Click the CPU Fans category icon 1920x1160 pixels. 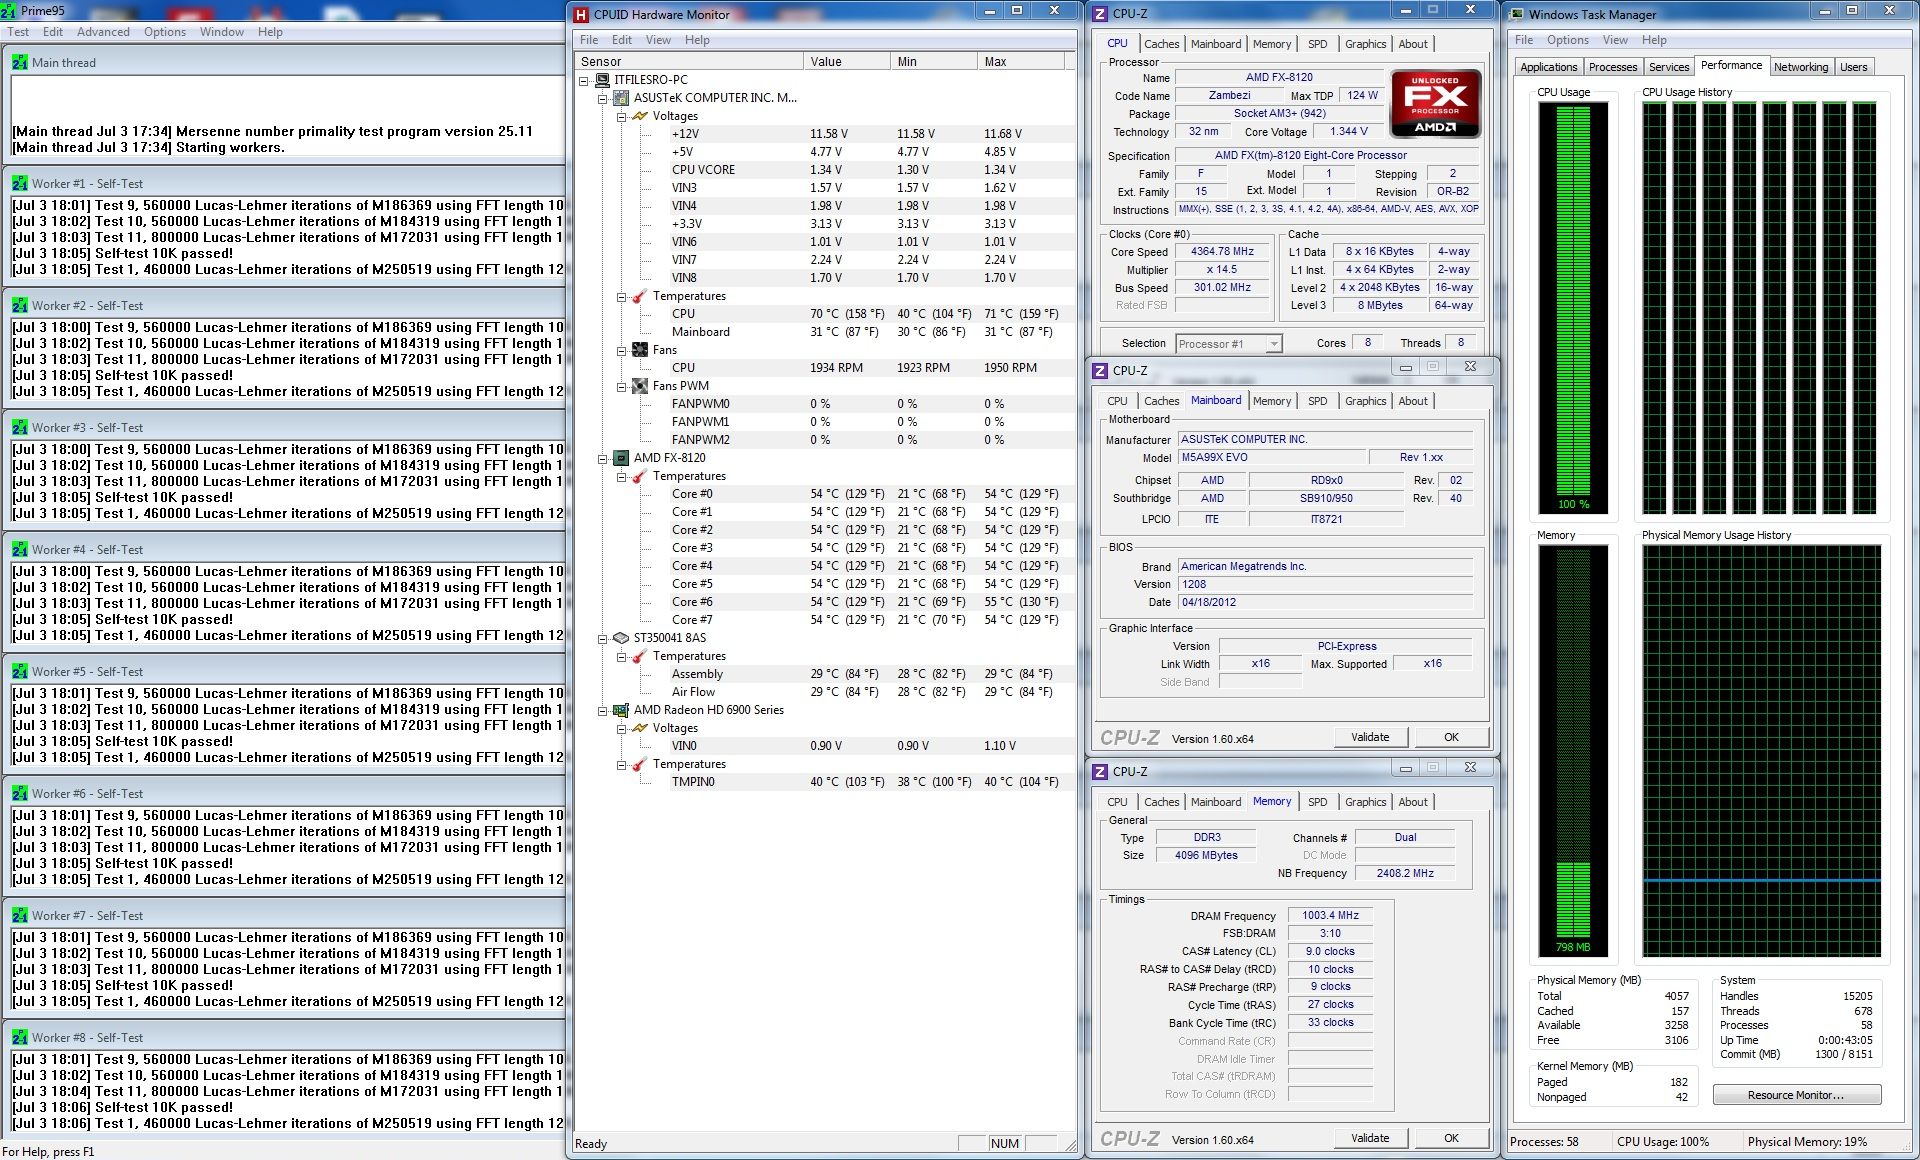(x=640, y=350)
